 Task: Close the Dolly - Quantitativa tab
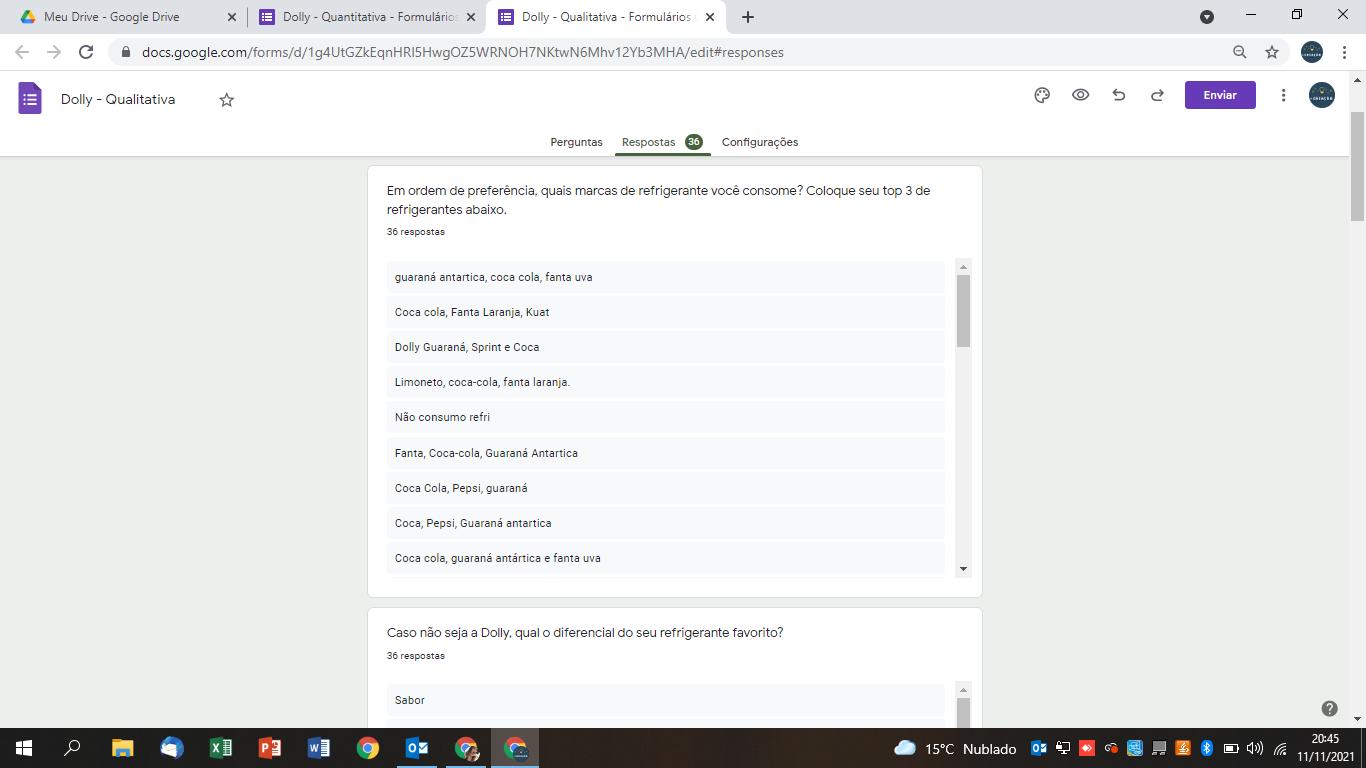471,17
